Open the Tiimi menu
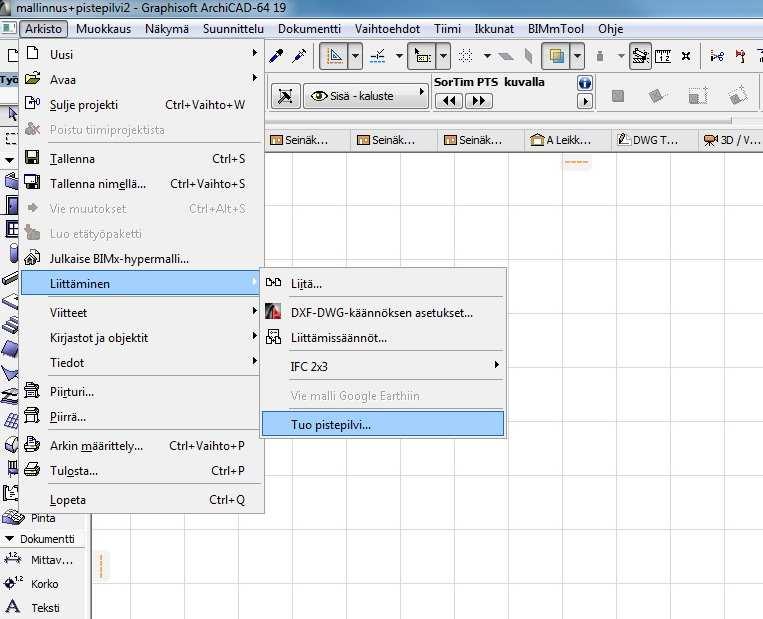The height and width of the screenshot is (619, 763). pyautogui.click(x=447, y=29)
